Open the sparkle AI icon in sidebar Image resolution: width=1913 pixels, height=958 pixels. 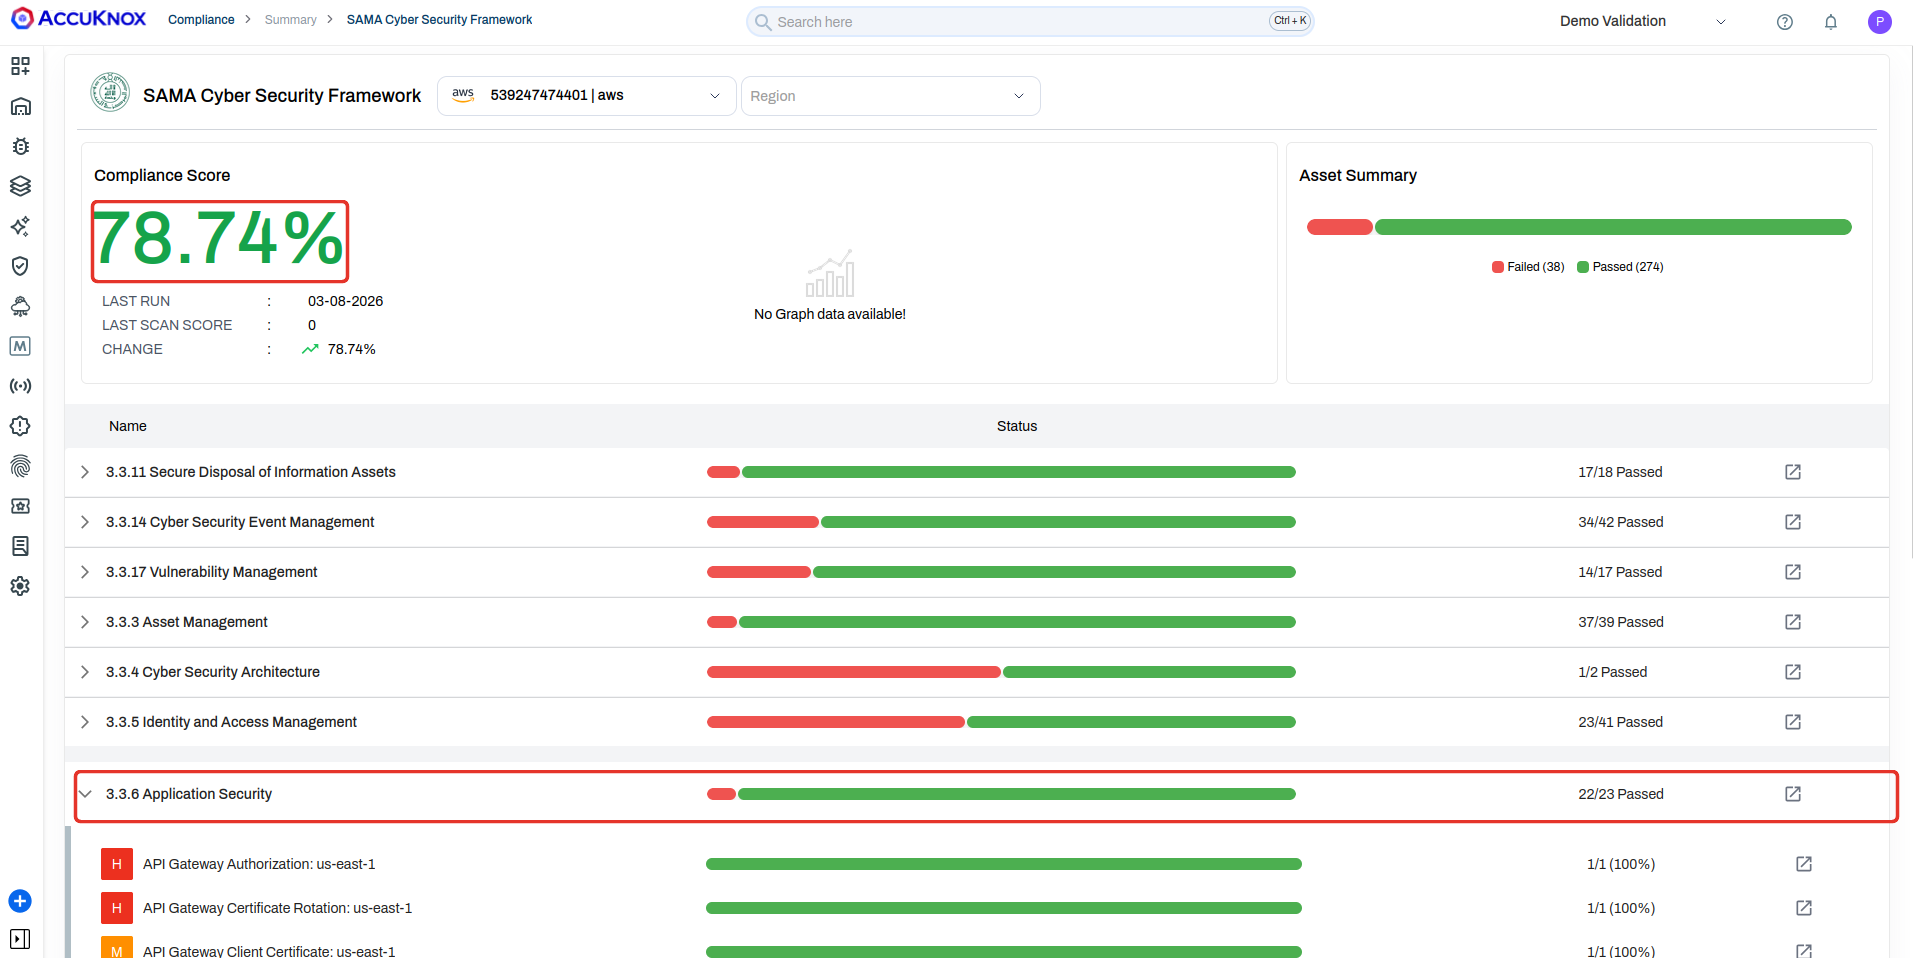(20, 226)
